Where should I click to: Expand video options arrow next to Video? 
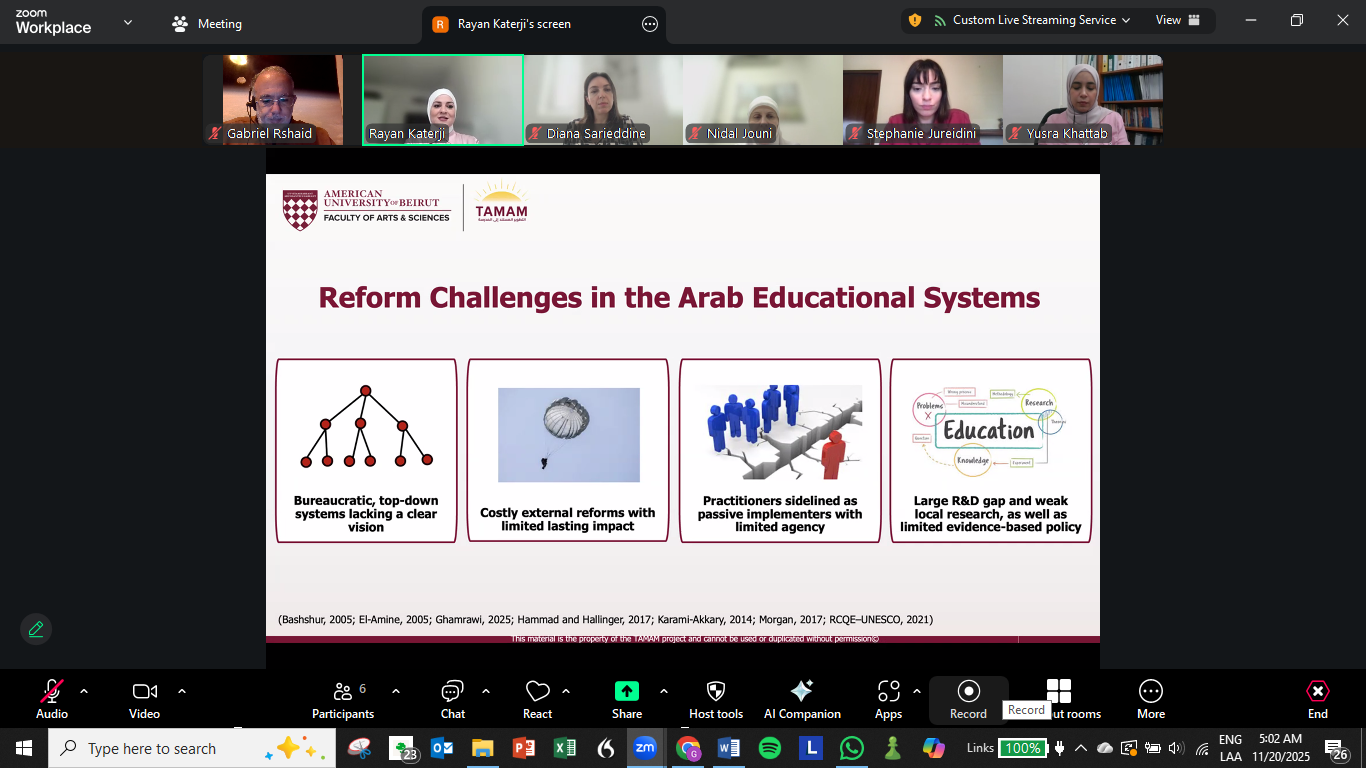[182, 691]
